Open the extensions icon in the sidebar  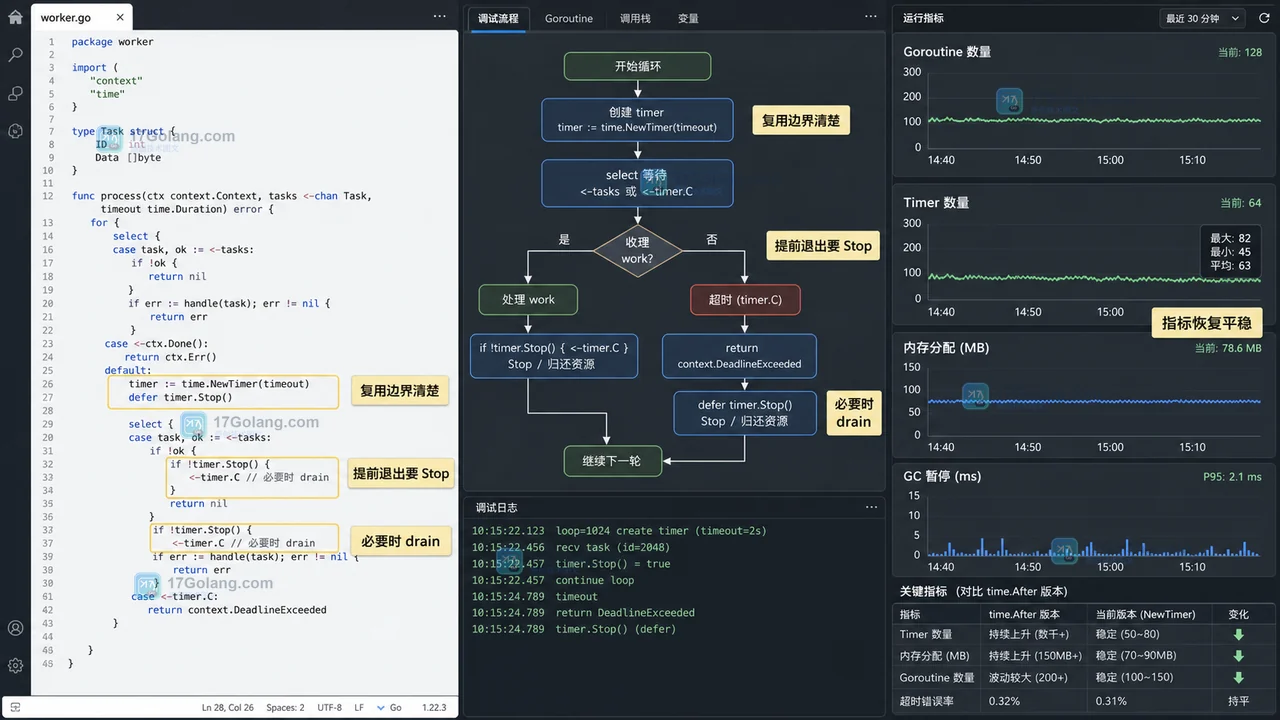click(x=15, y=130)
